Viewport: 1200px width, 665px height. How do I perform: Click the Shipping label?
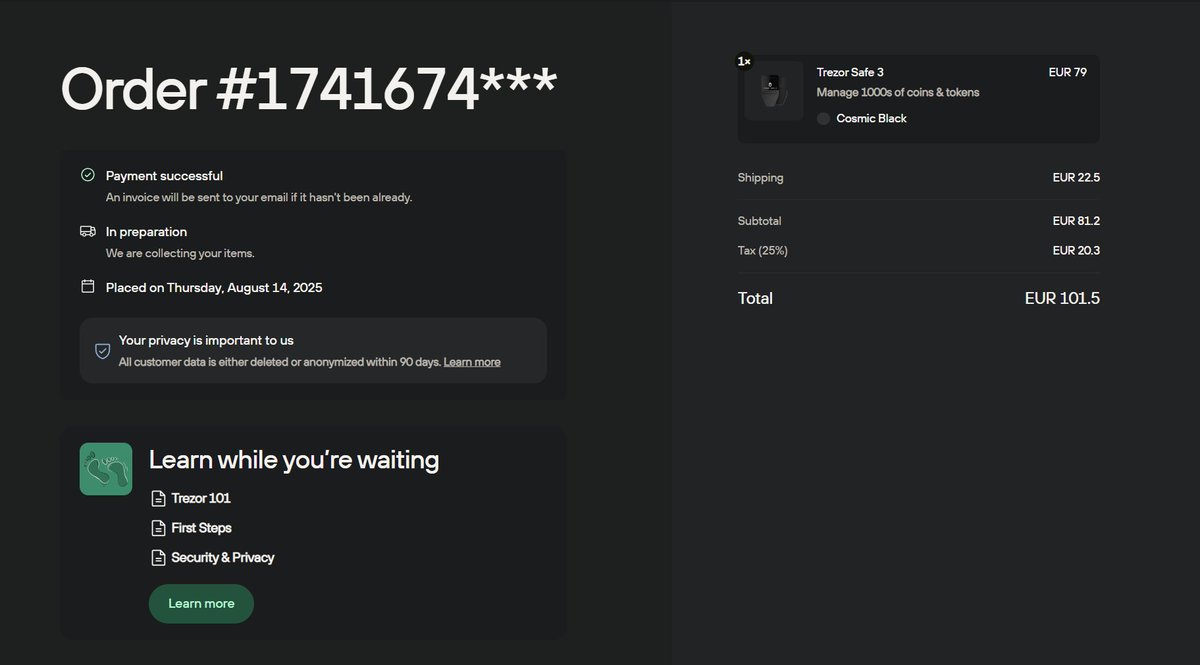point(761,178)
